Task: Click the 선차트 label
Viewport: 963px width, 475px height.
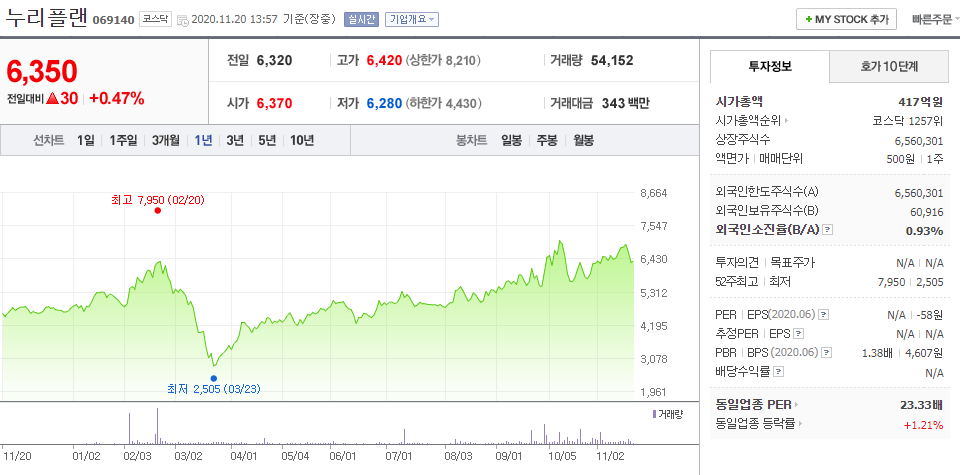Action: [49, 141]
